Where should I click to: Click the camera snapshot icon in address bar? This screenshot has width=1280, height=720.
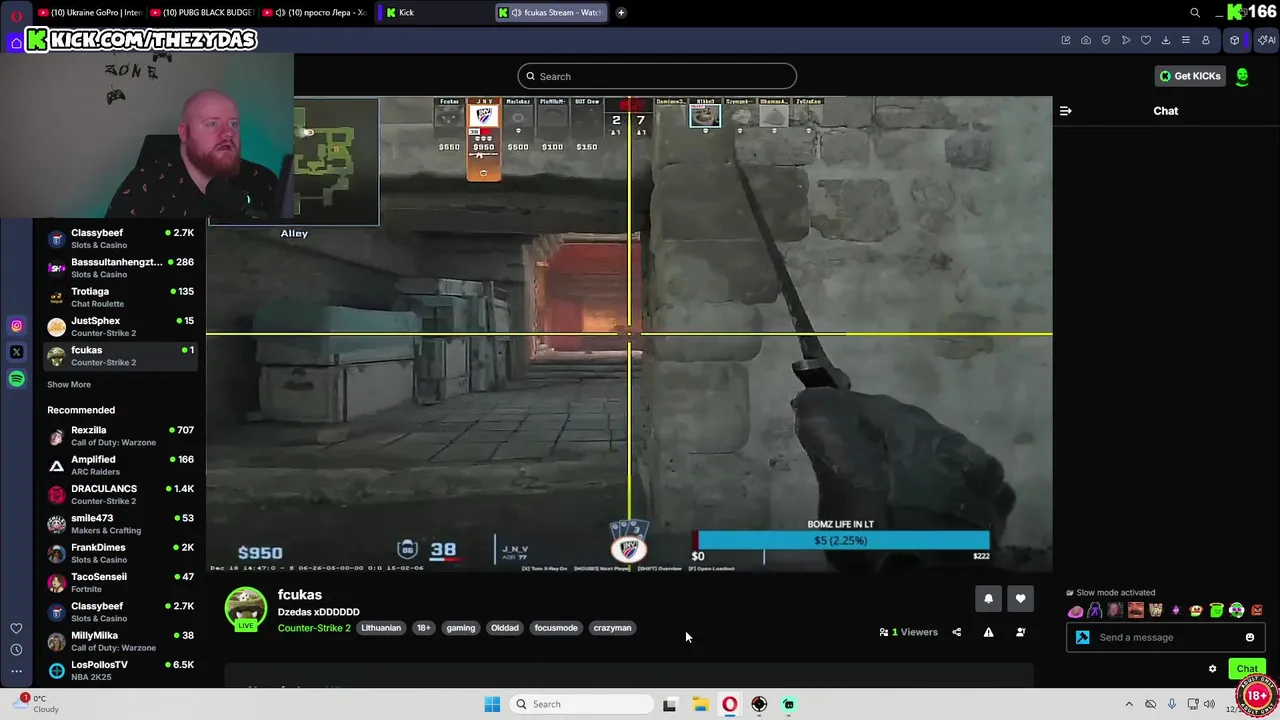coord(1086,40)
